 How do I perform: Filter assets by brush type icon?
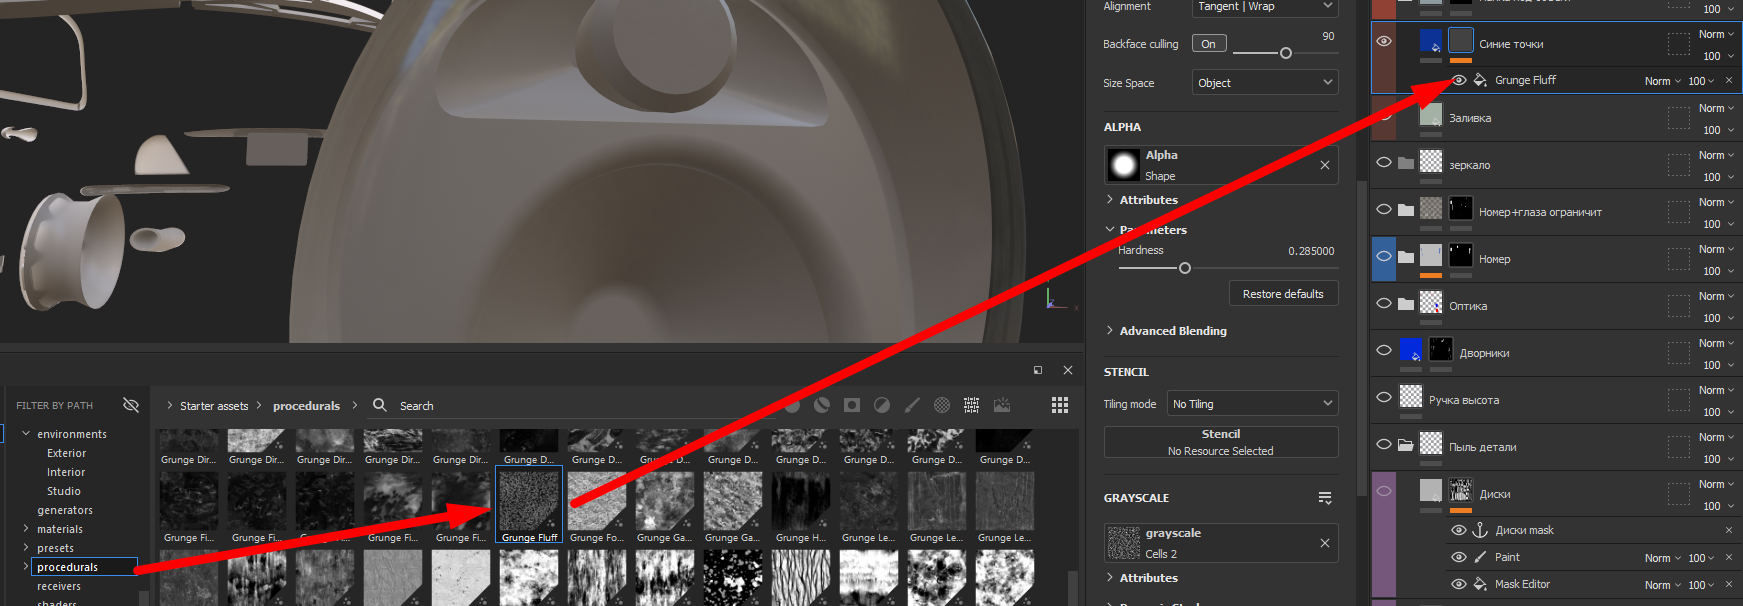tap(912, 405)
